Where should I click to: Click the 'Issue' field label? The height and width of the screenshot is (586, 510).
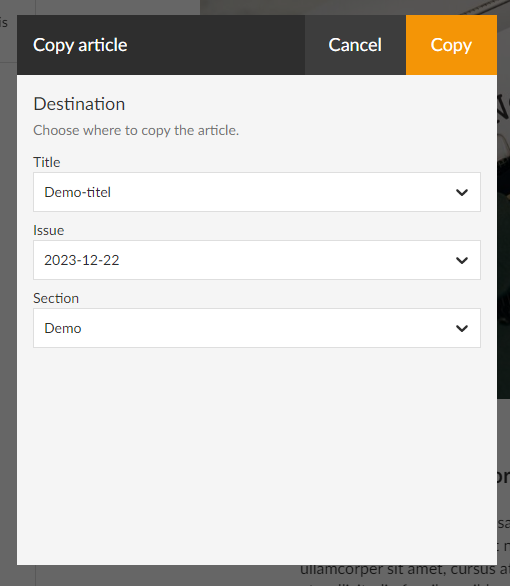tap(49, 230)
